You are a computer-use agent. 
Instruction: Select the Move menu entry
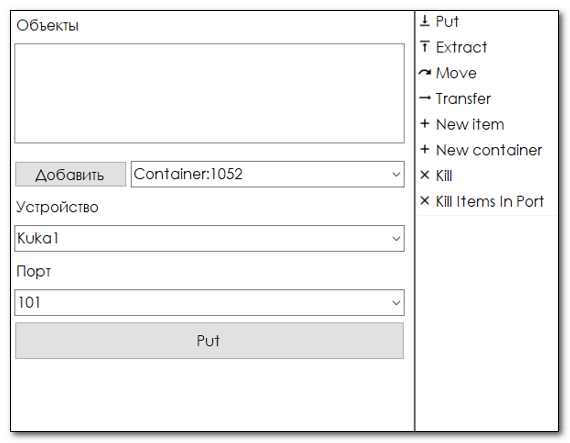tap(487, 73)
